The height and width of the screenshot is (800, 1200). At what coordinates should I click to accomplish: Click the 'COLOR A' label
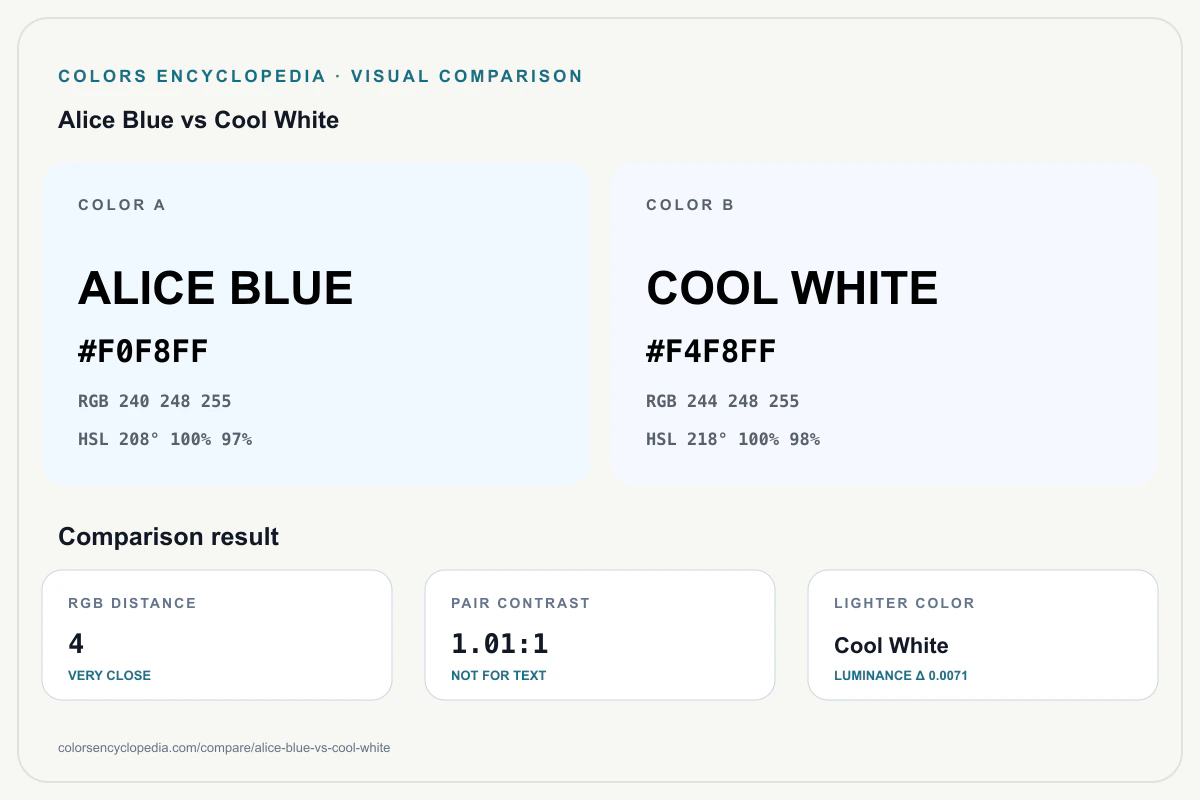122,205
